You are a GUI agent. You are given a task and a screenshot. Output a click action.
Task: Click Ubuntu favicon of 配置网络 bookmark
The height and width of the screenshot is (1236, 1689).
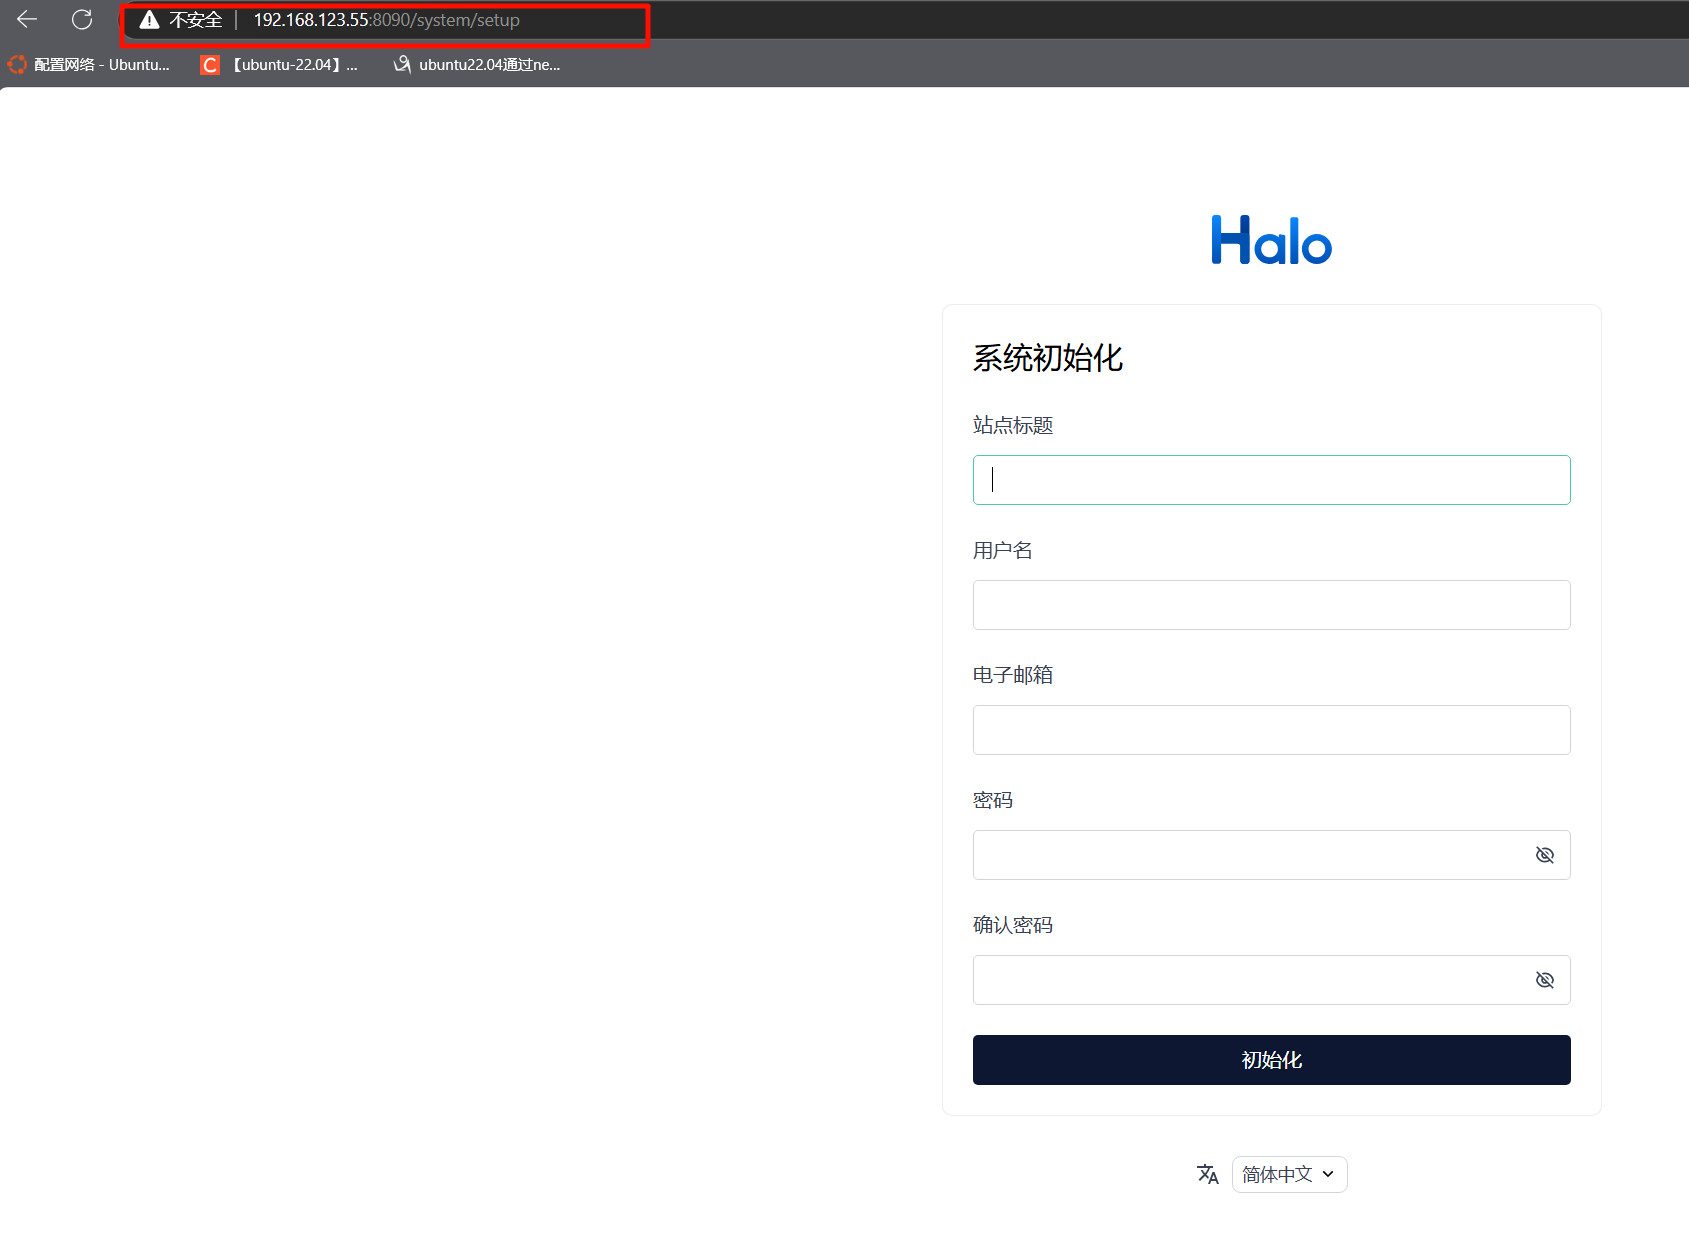tap(17, 65)
